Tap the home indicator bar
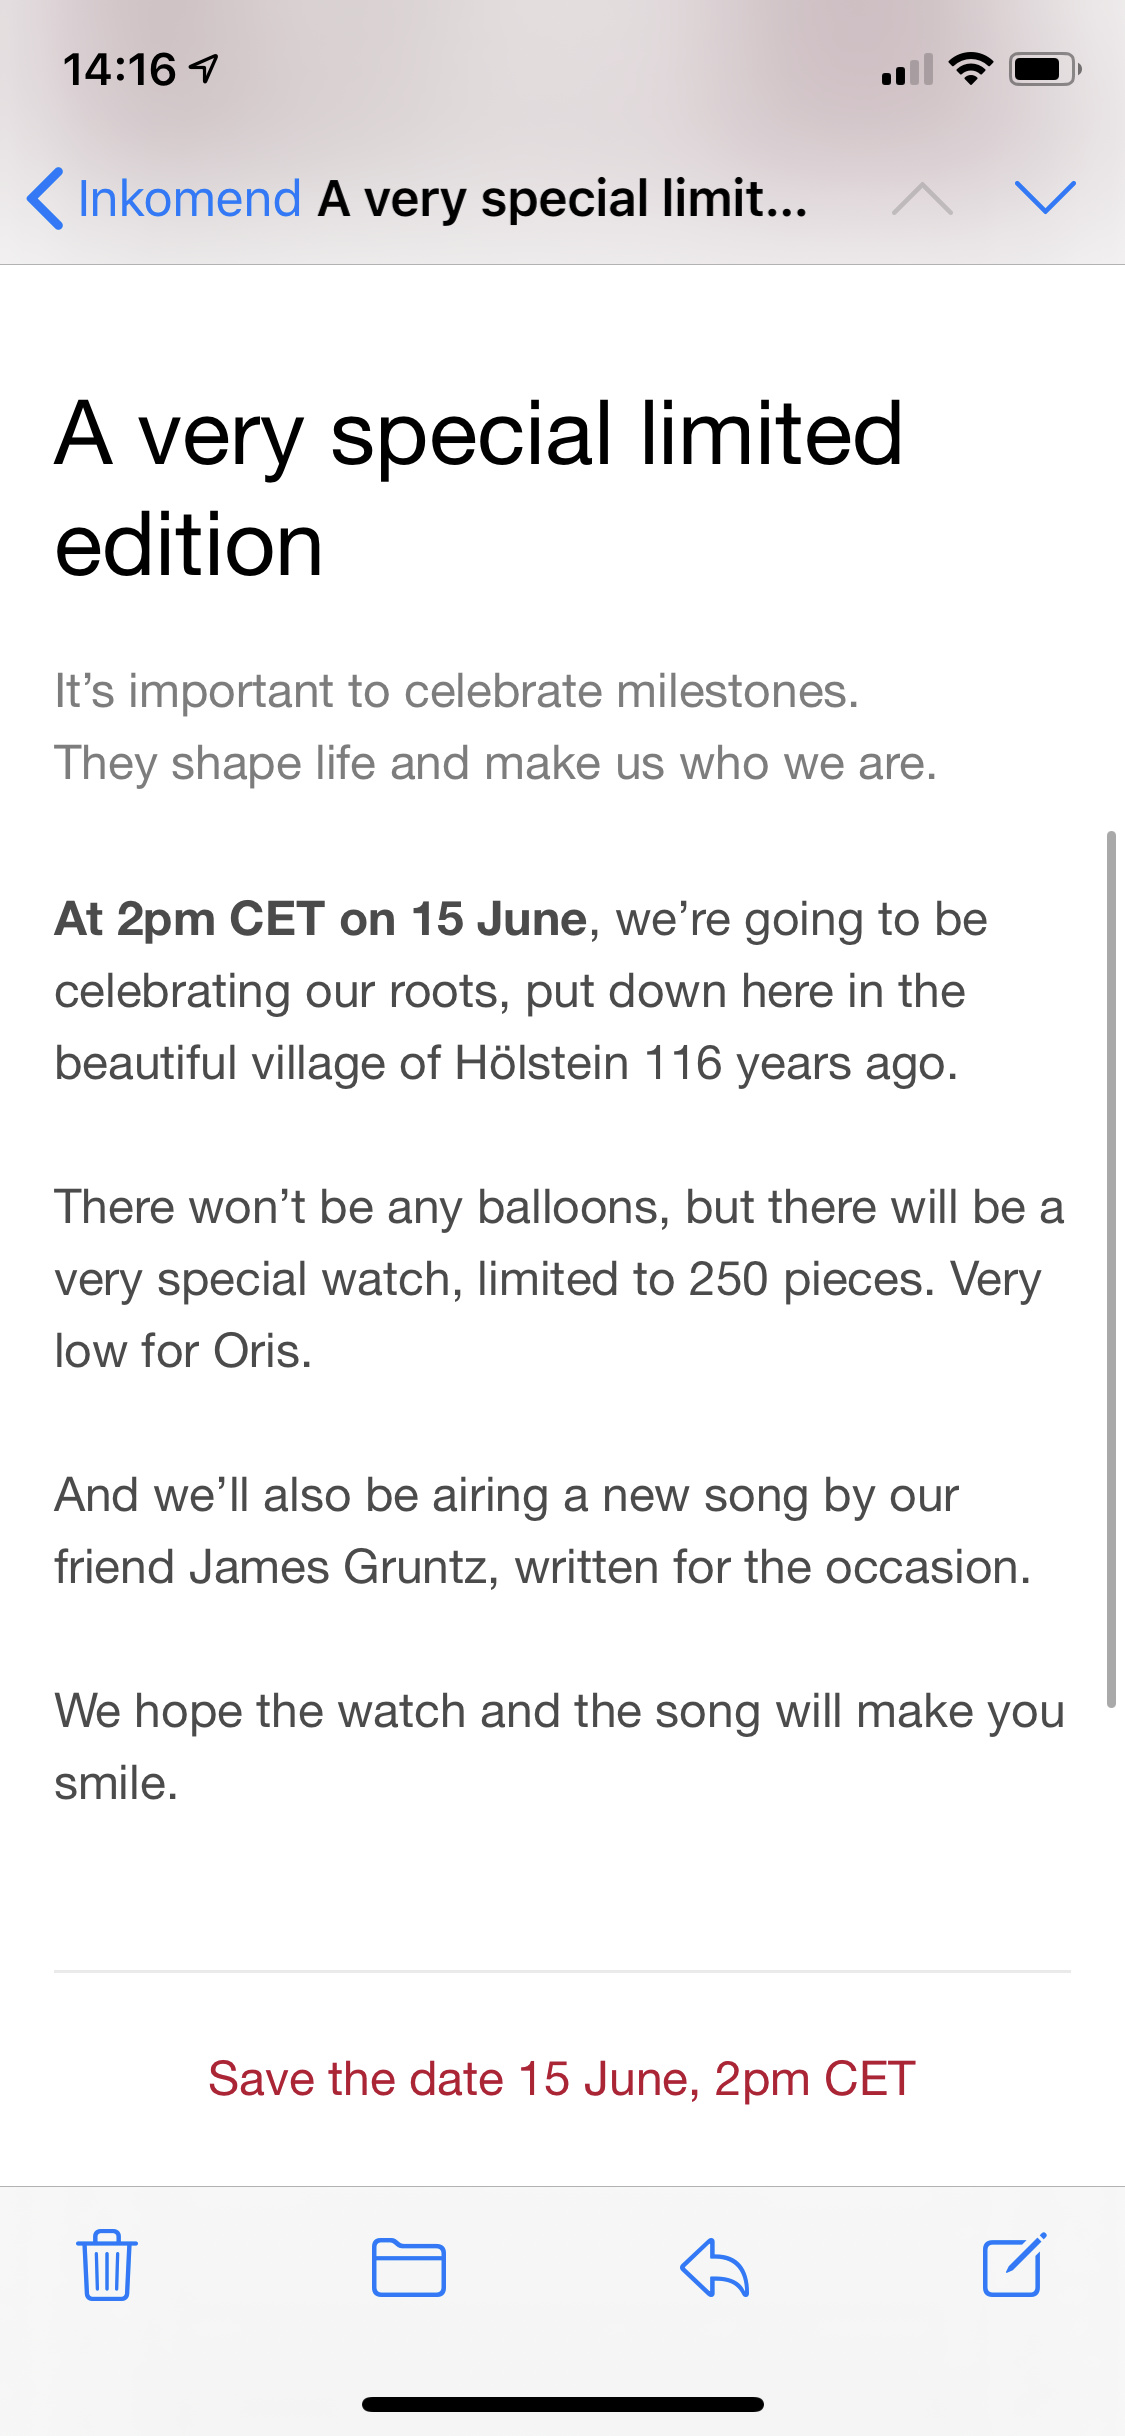 (x=563, y=2404)
